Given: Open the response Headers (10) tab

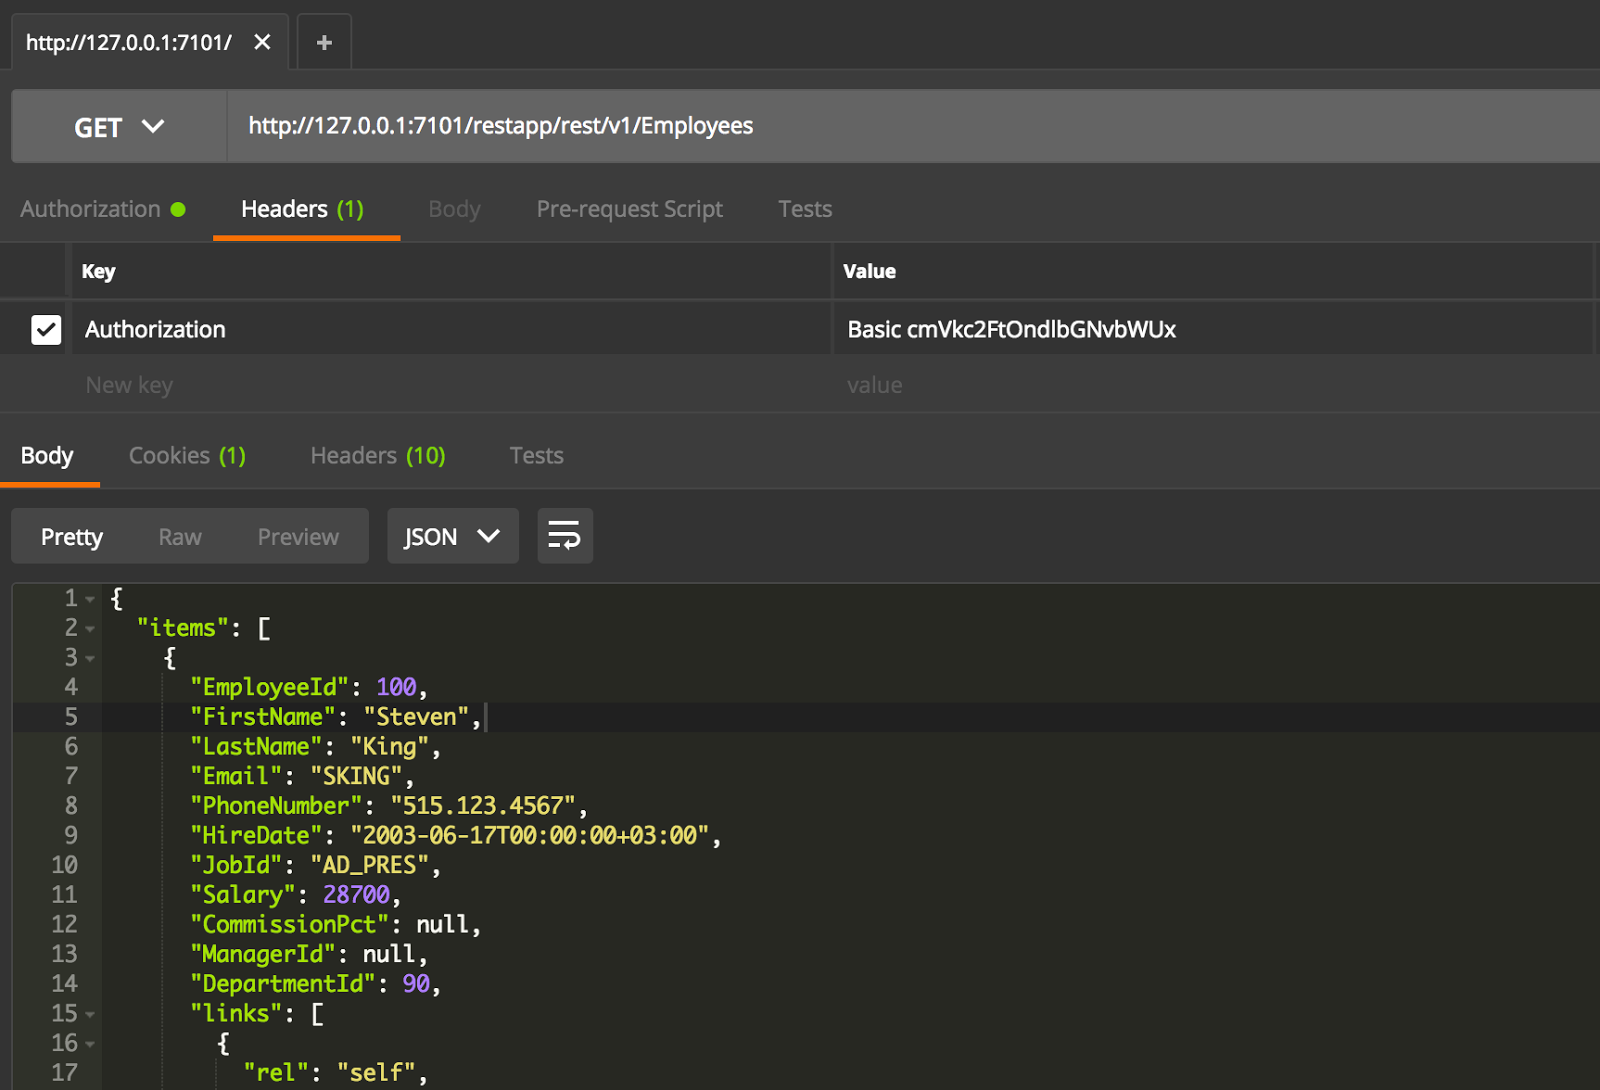Looking at the screenshot, I should coord(377,455).
